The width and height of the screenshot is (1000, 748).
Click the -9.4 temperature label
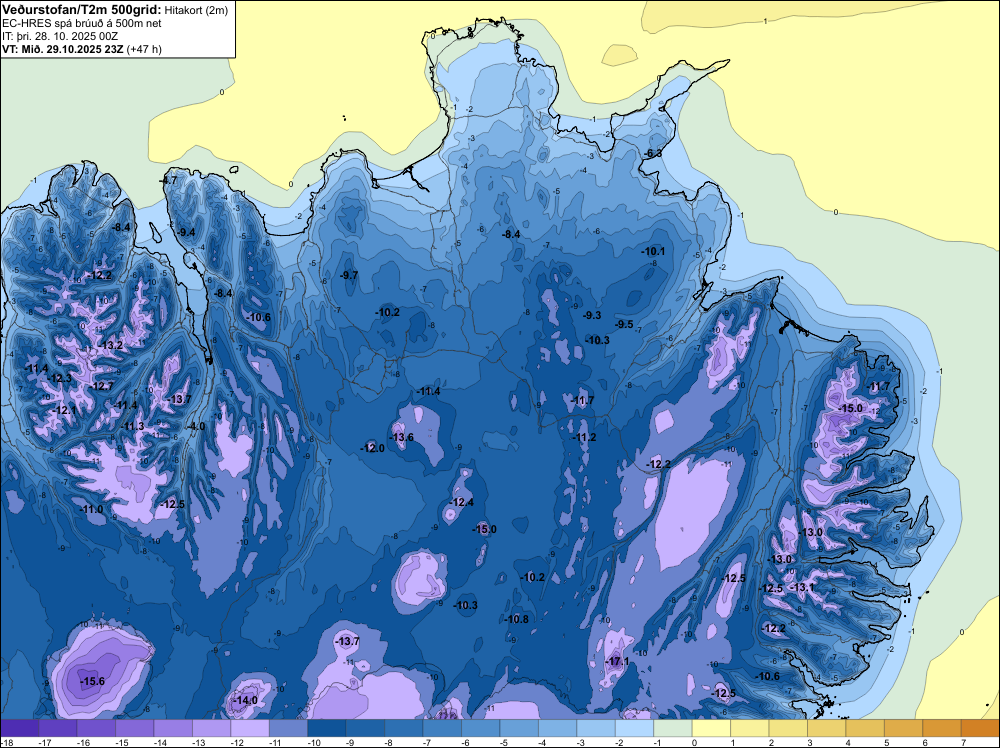(186, 232)
